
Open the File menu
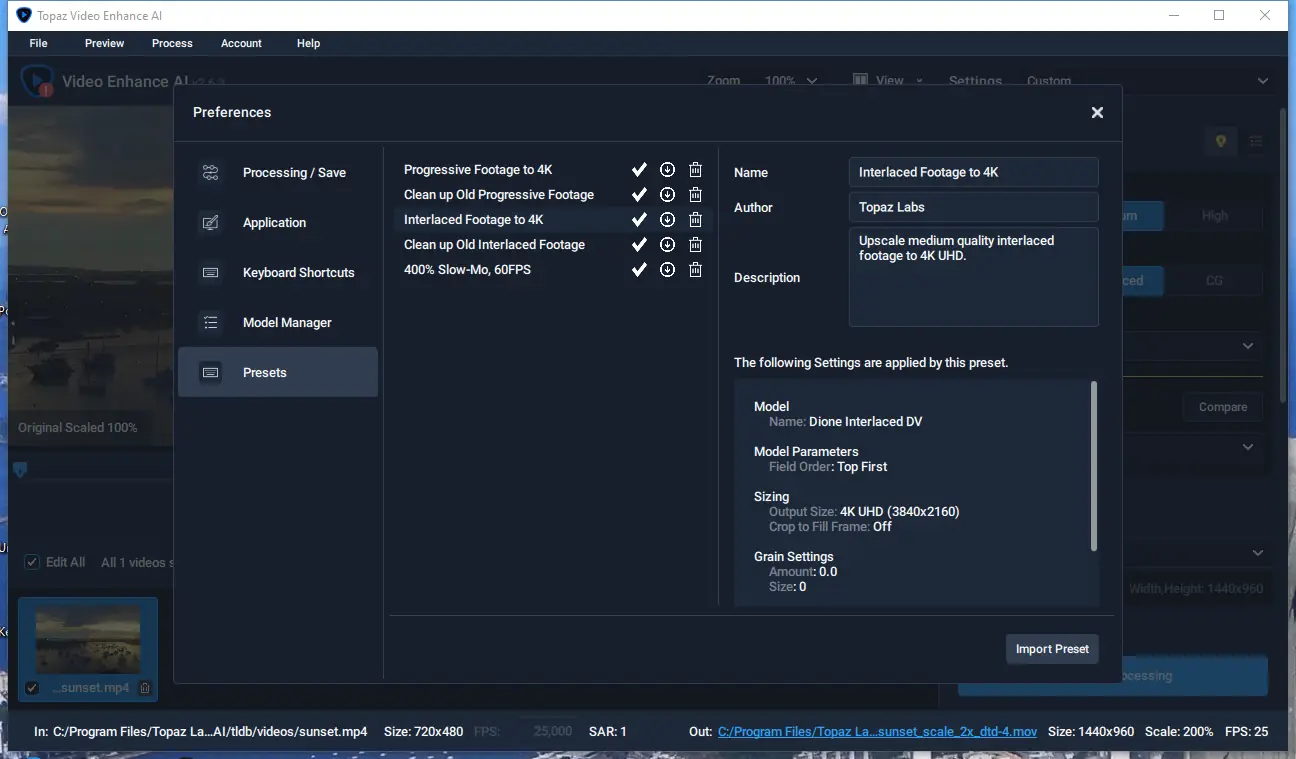pos(39,43)
